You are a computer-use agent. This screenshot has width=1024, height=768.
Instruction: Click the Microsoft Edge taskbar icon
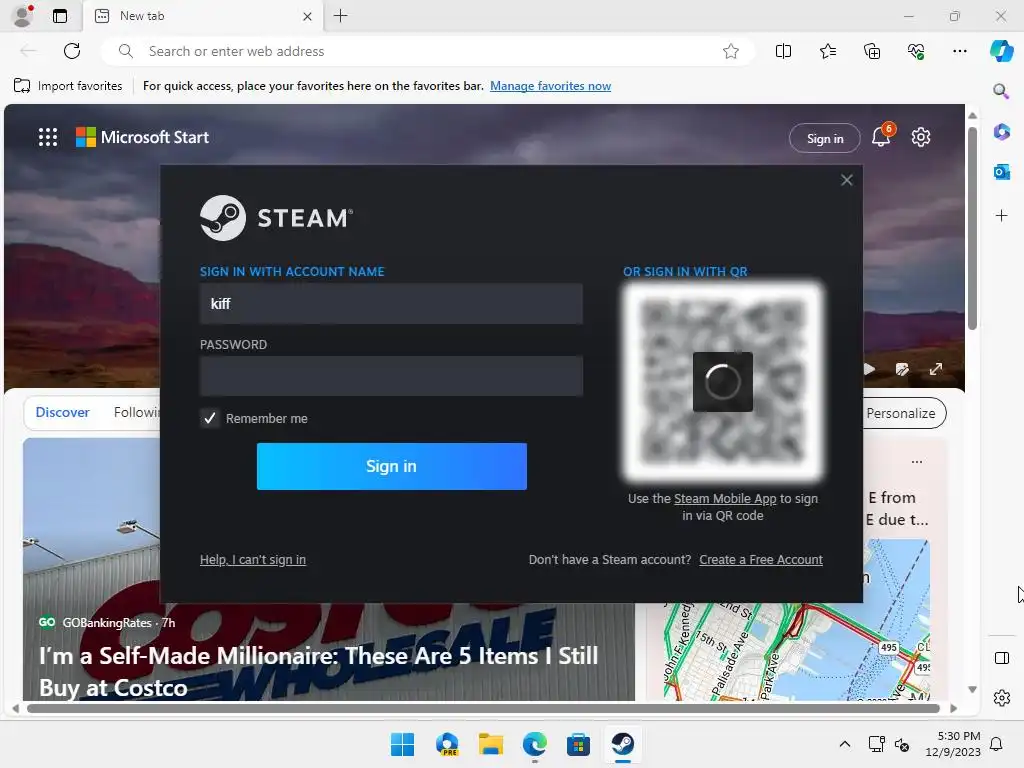[x=535, y=744]
